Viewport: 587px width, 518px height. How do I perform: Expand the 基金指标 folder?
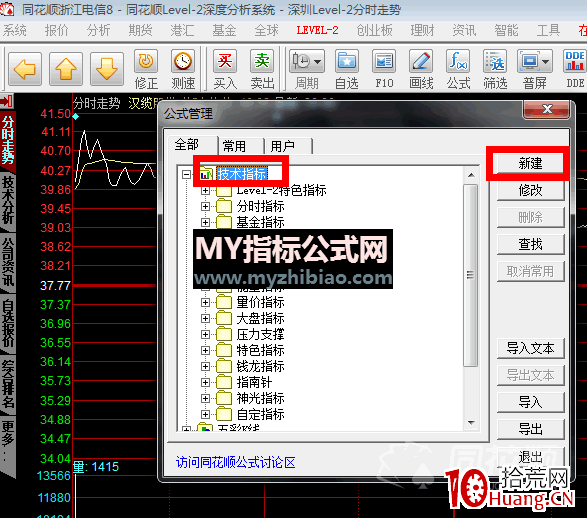(205, 223)
